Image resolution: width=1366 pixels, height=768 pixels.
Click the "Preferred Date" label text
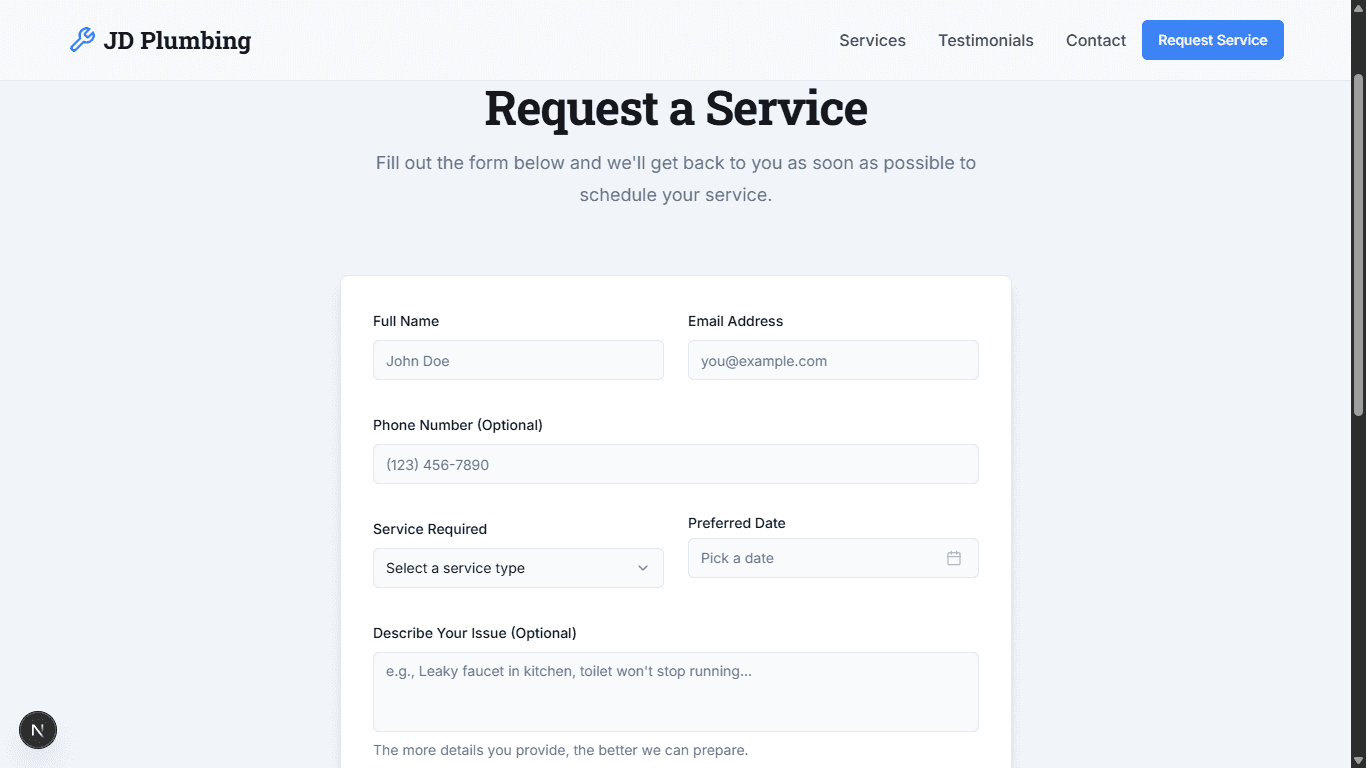pos(737,523)
